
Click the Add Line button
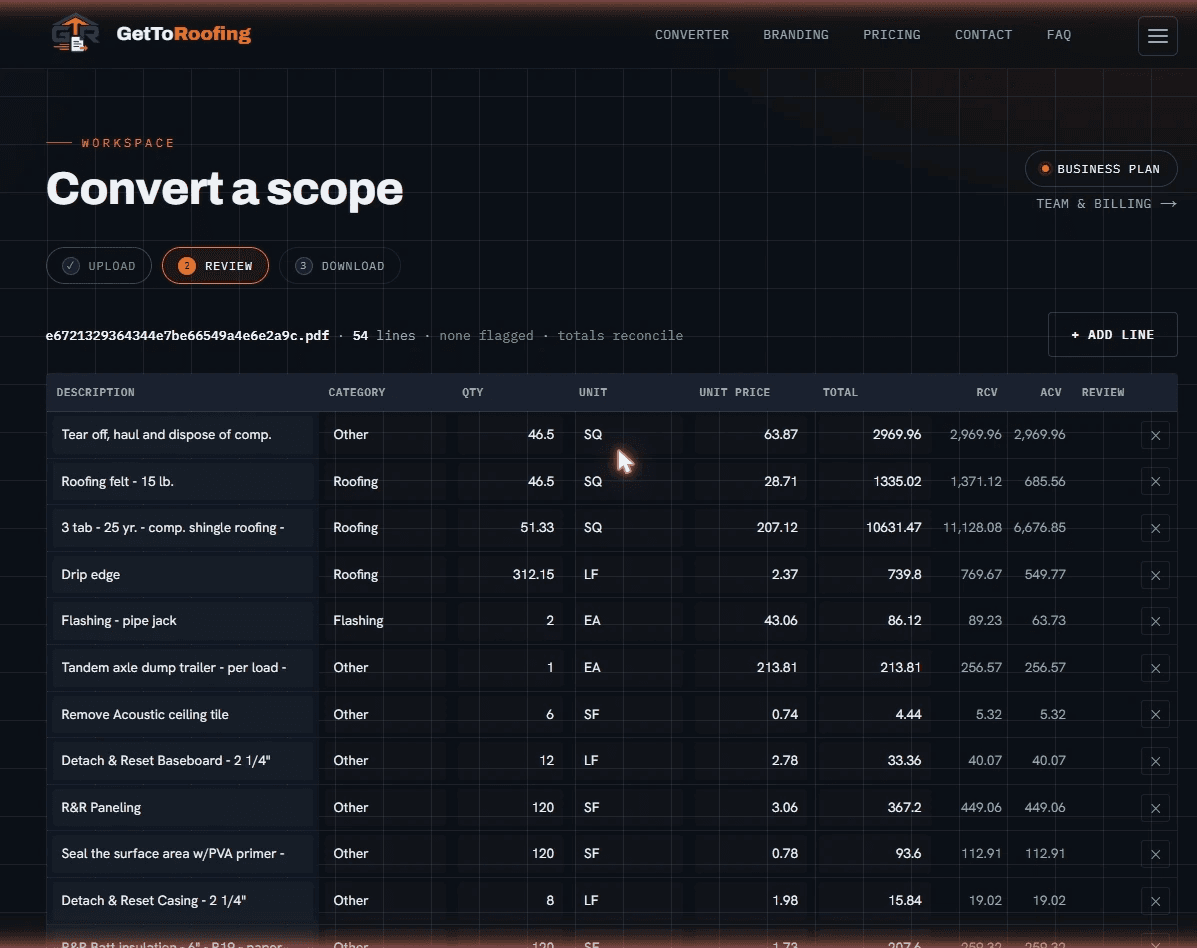[1112, 334]
